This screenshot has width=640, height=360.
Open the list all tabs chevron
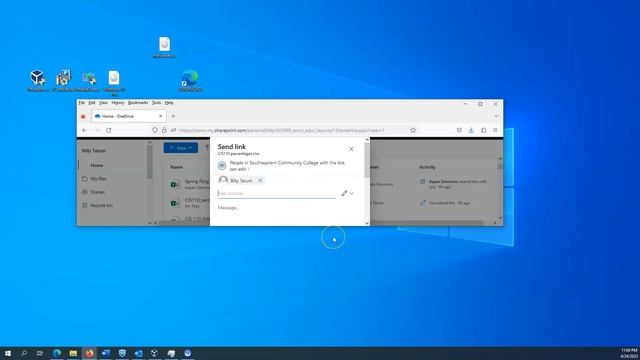point(496,116)
